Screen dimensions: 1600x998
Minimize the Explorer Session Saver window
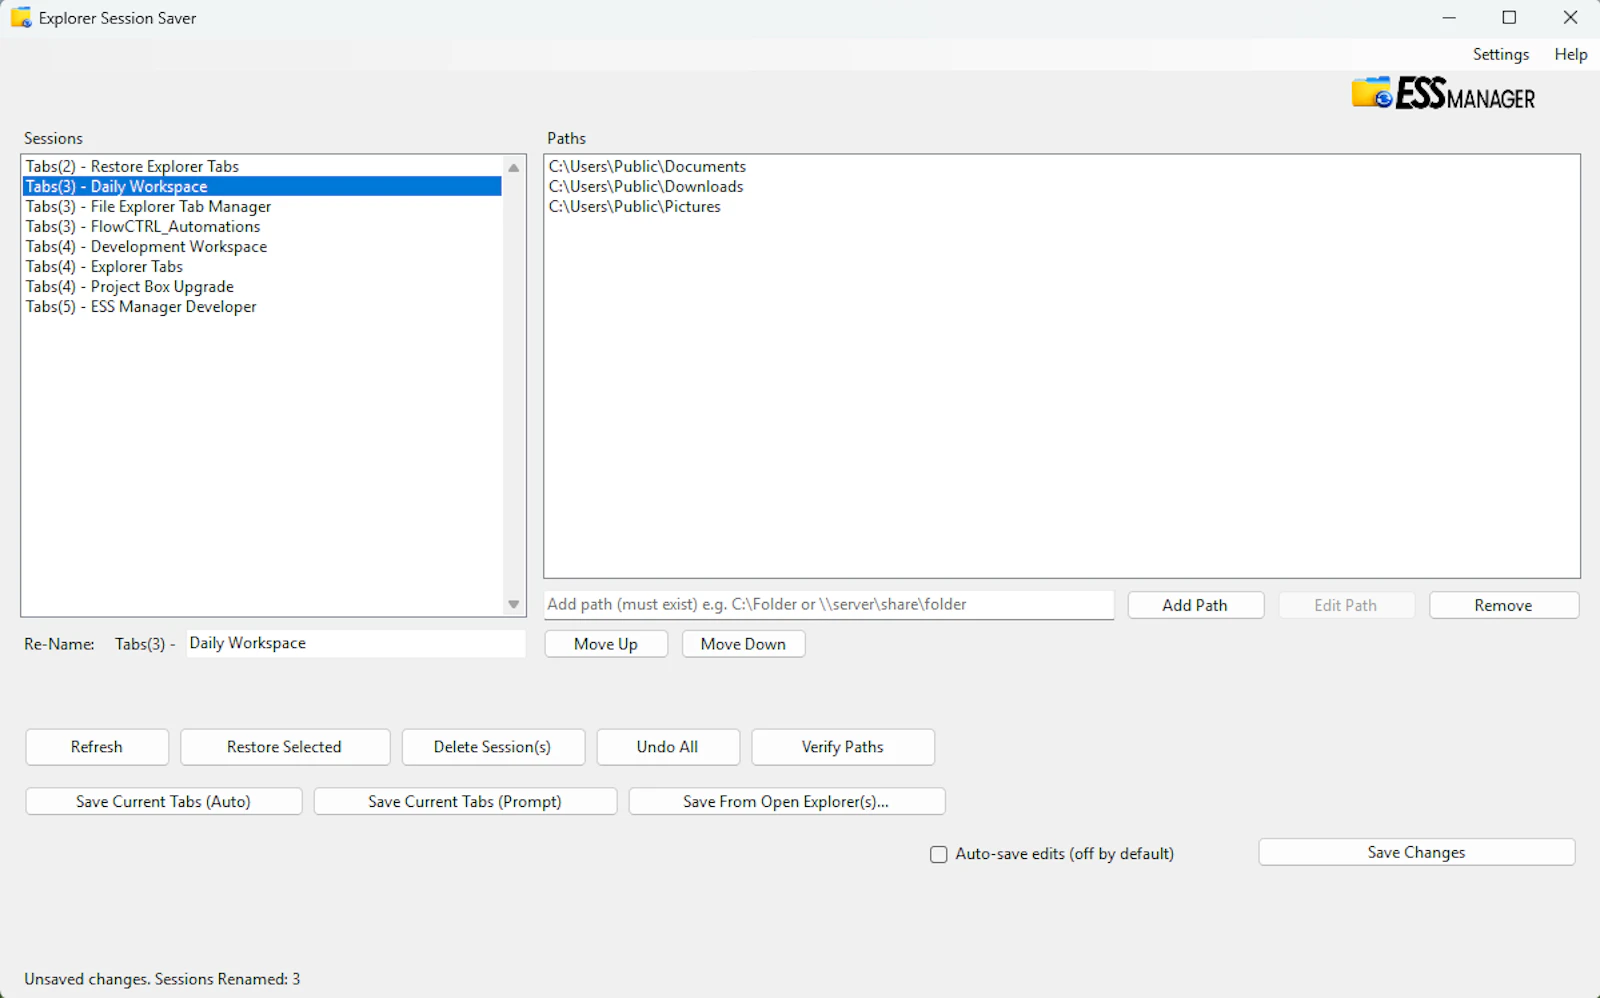coord(1449,18)
